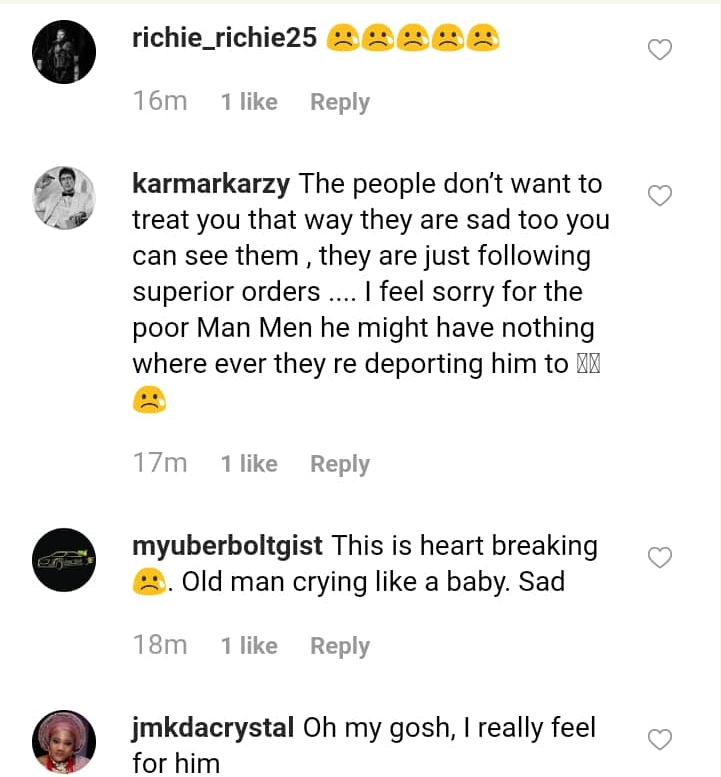Show the 1 like on myuberboltgist's comment
This screenshot has width=721, height=777.
249,646
